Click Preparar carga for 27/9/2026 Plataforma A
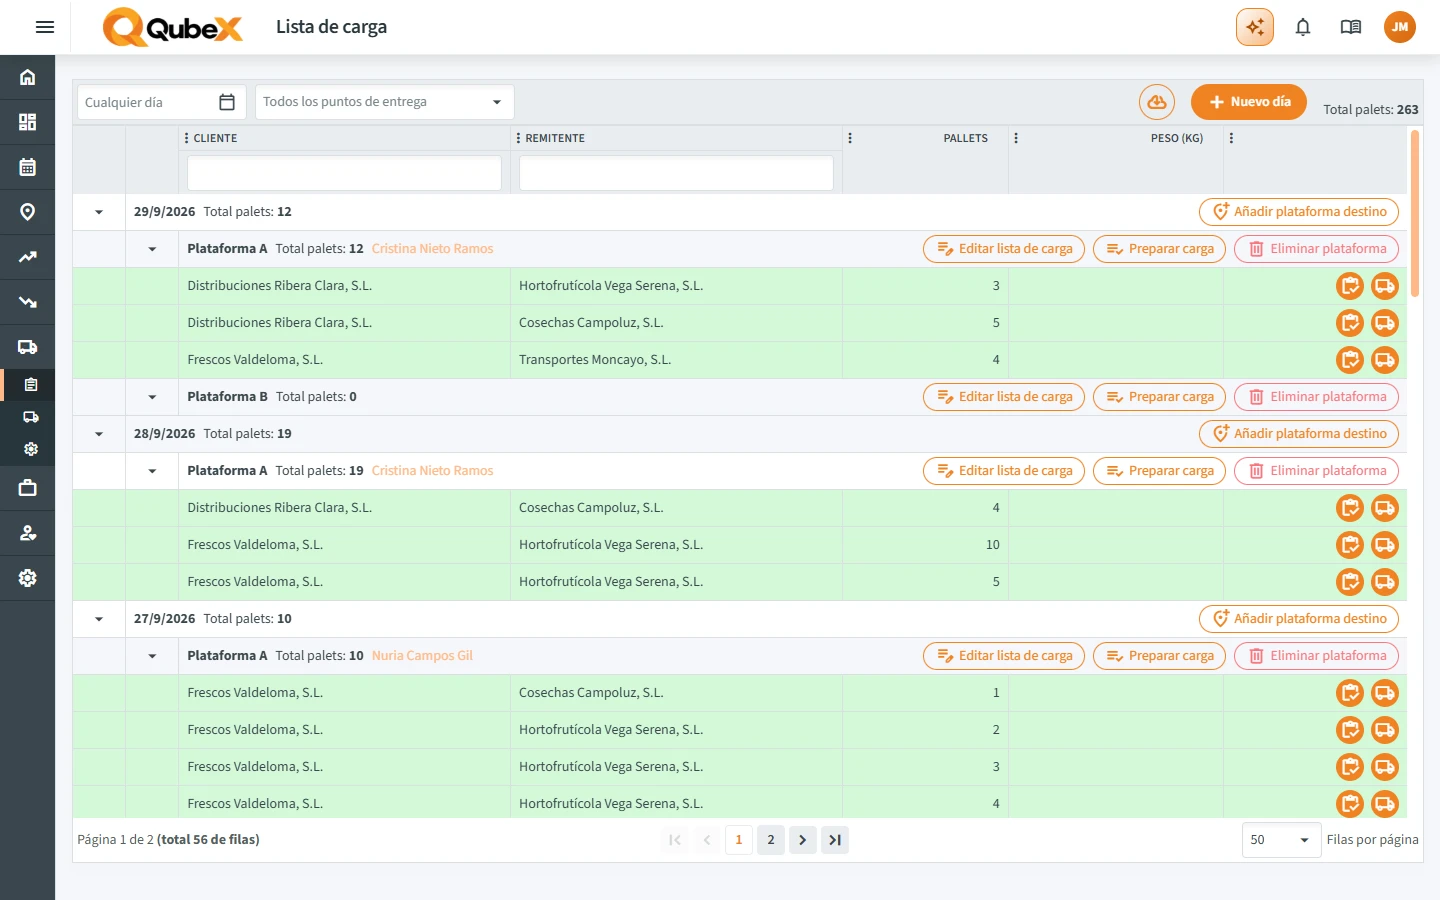This screenshot has width=1440, height=900. [x=1160, y=656]
